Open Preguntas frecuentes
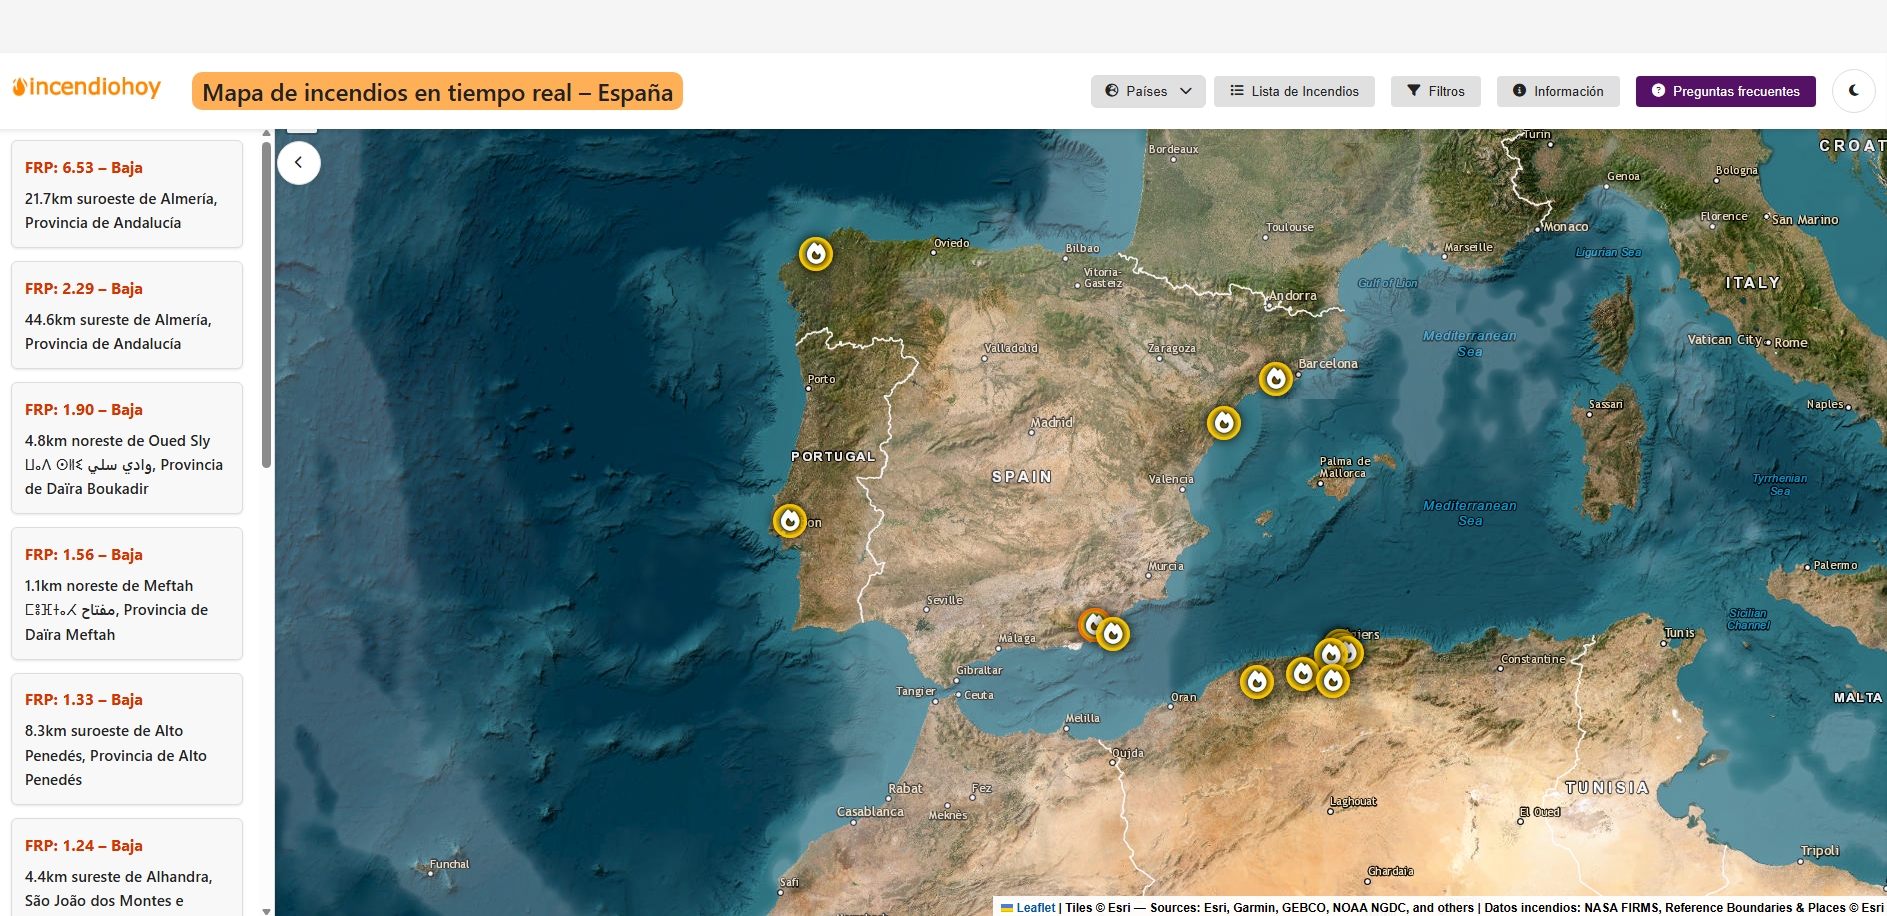The image size is (1887, 916). tap(1725, 91)
